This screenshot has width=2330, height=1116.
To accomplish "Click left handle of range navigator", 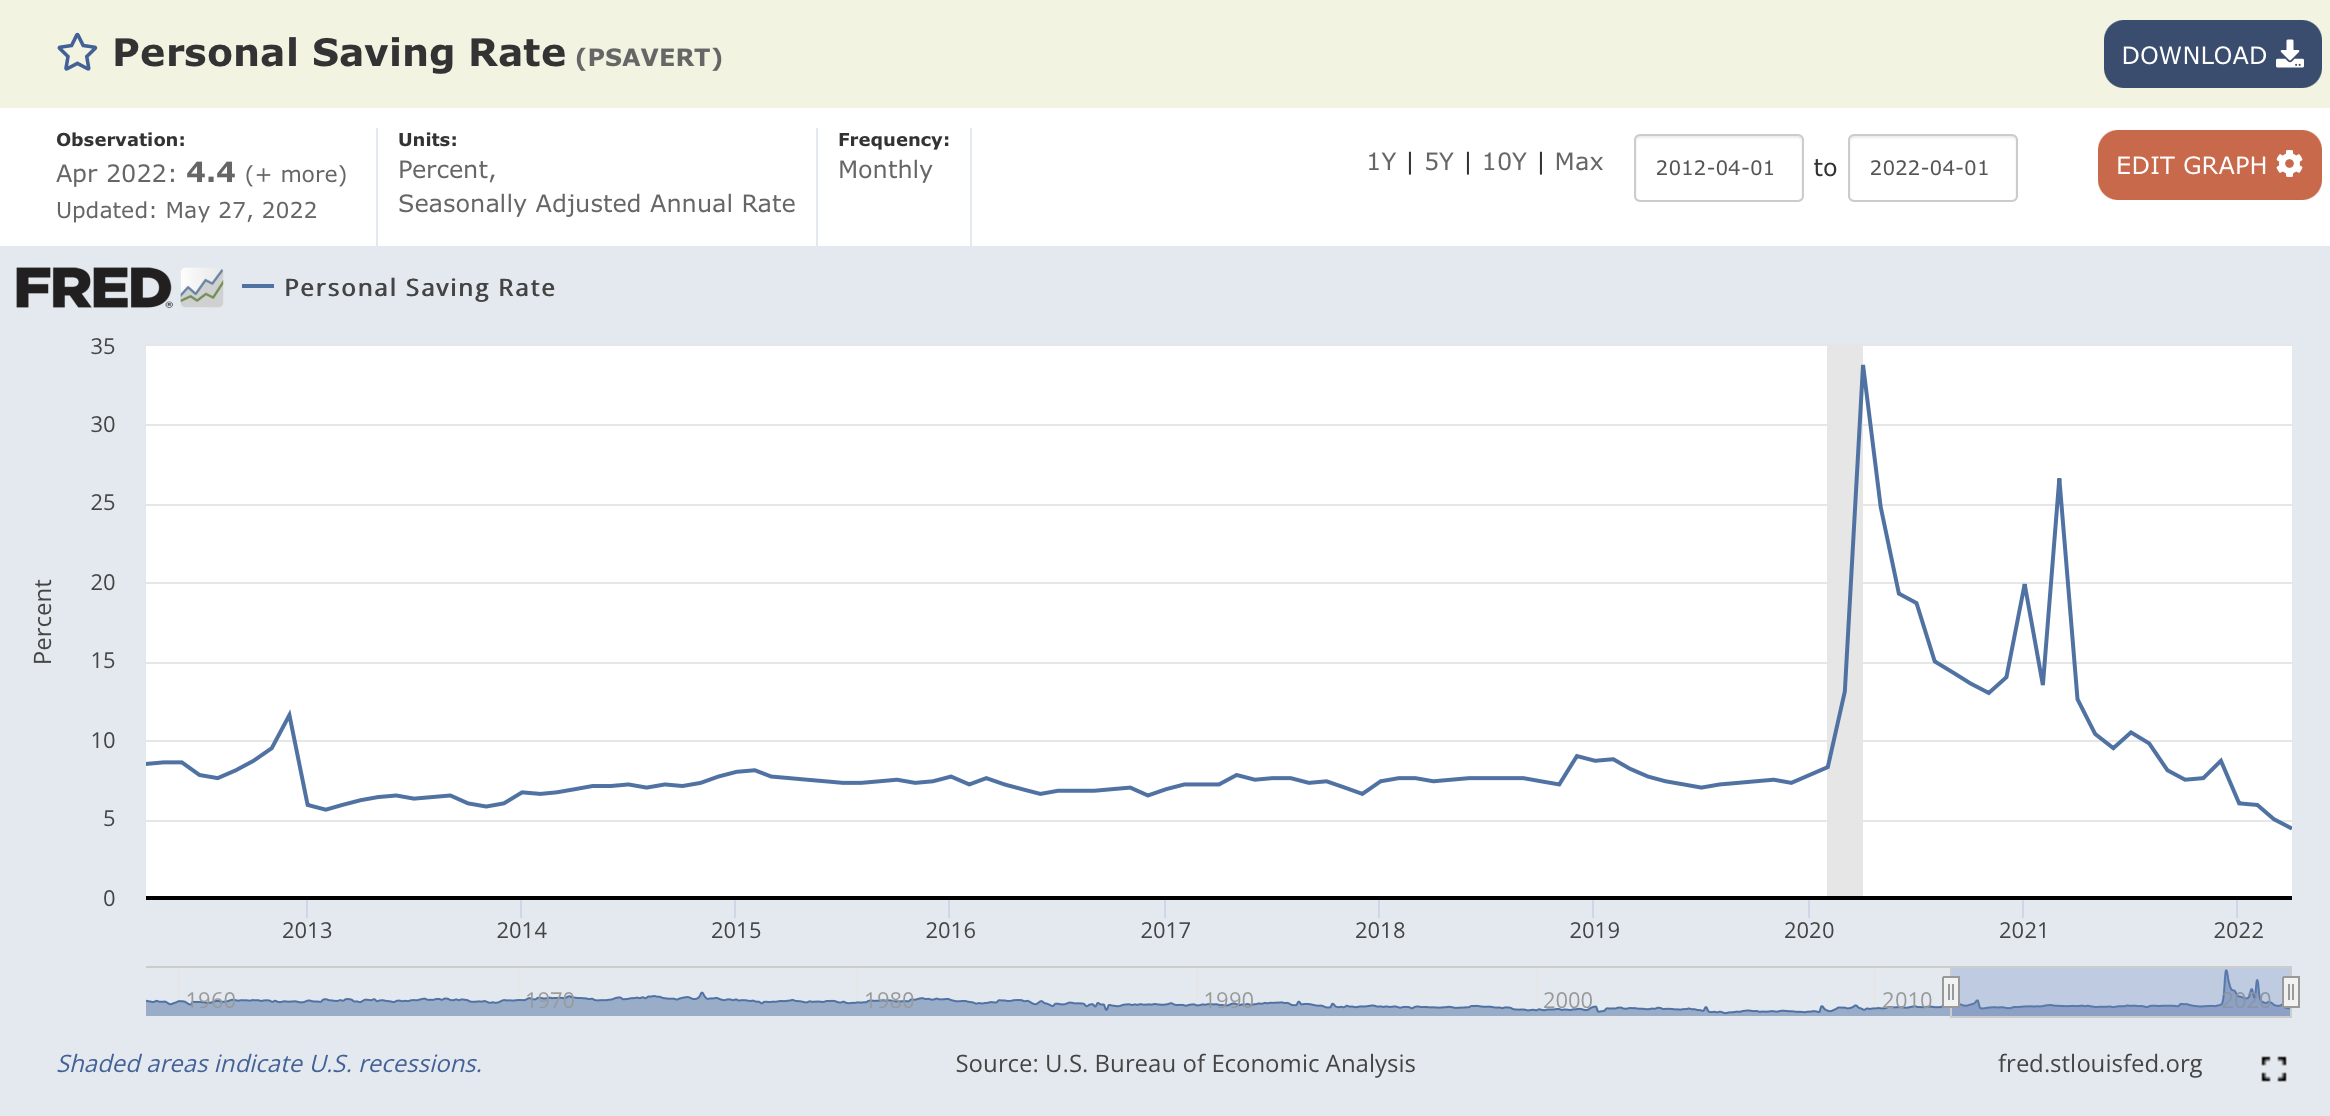I will [1950, 992].
